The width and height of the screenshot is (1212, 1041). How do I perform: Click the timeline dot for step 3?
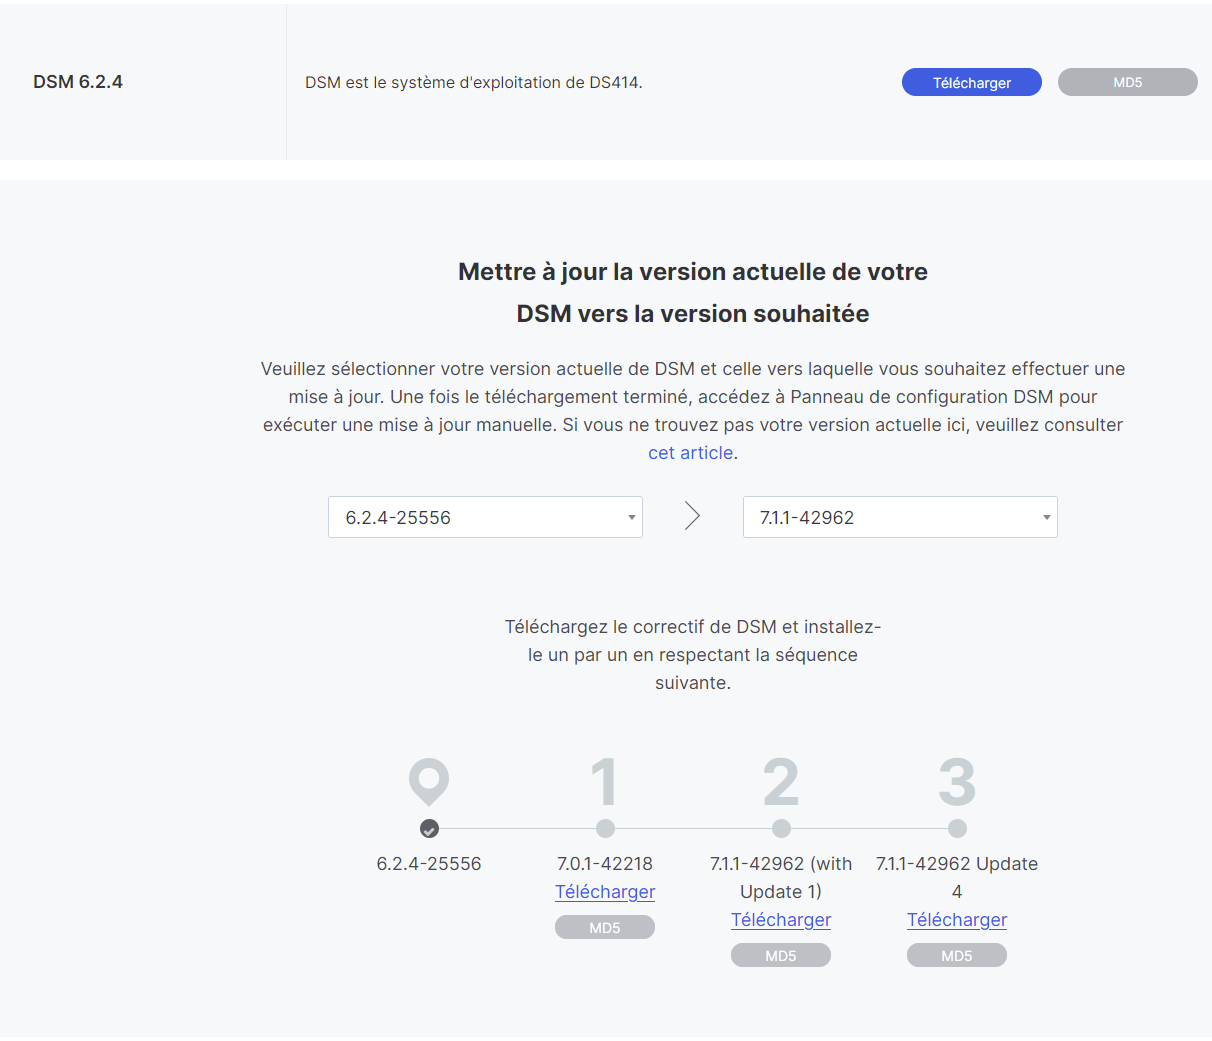(x=957, y=828)
